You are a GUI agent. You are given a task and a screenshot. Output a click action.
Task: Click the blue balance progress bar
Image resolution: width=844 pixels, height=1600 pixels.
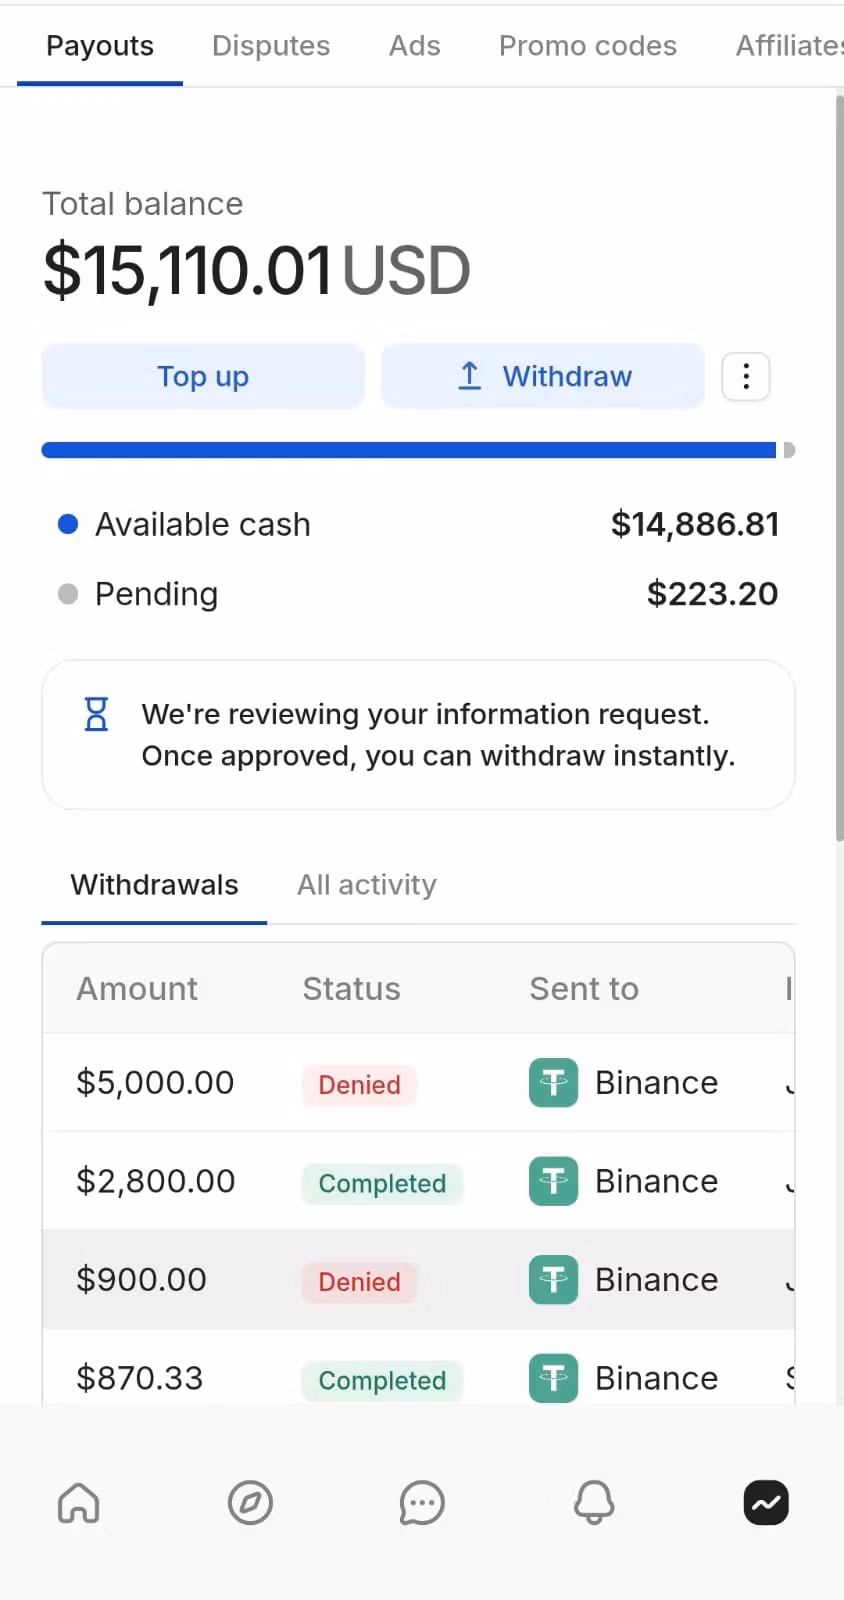(408, 450)
